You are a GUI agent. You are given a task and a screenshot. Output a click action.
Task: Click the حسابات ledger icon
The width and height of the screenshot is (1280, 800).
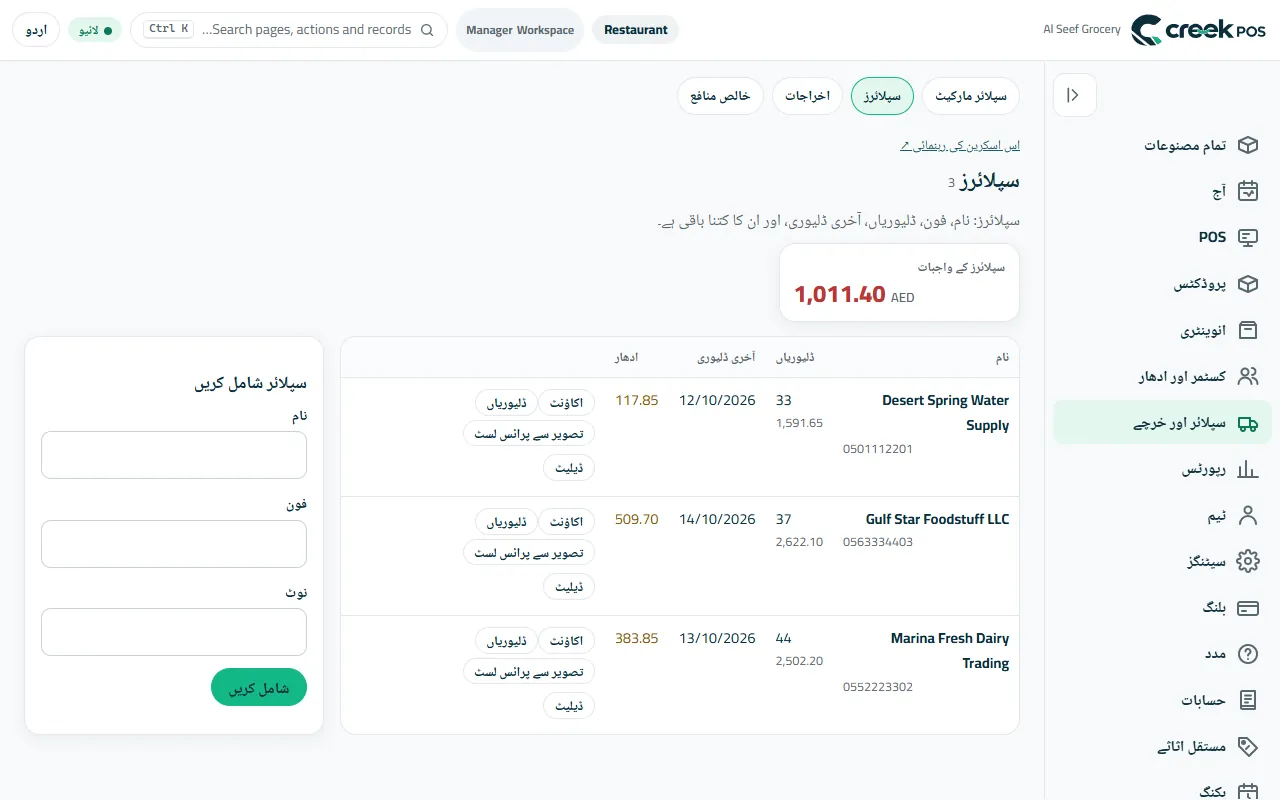[x=1247, y=700]
